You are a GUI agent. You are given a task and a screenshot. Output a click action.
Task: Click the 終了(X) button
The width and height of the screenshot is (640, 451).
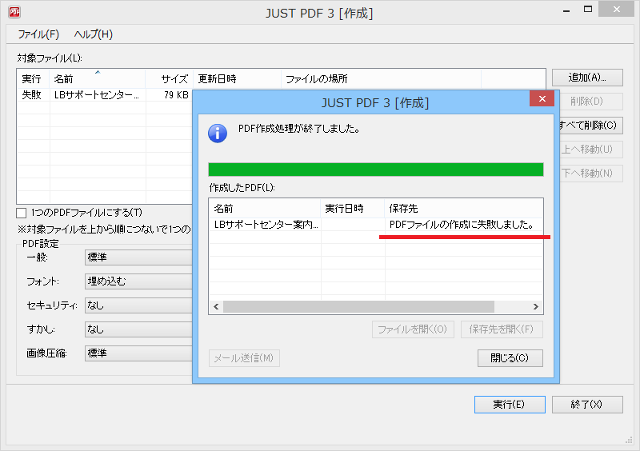pyautogui.click(x=587, y=404)
